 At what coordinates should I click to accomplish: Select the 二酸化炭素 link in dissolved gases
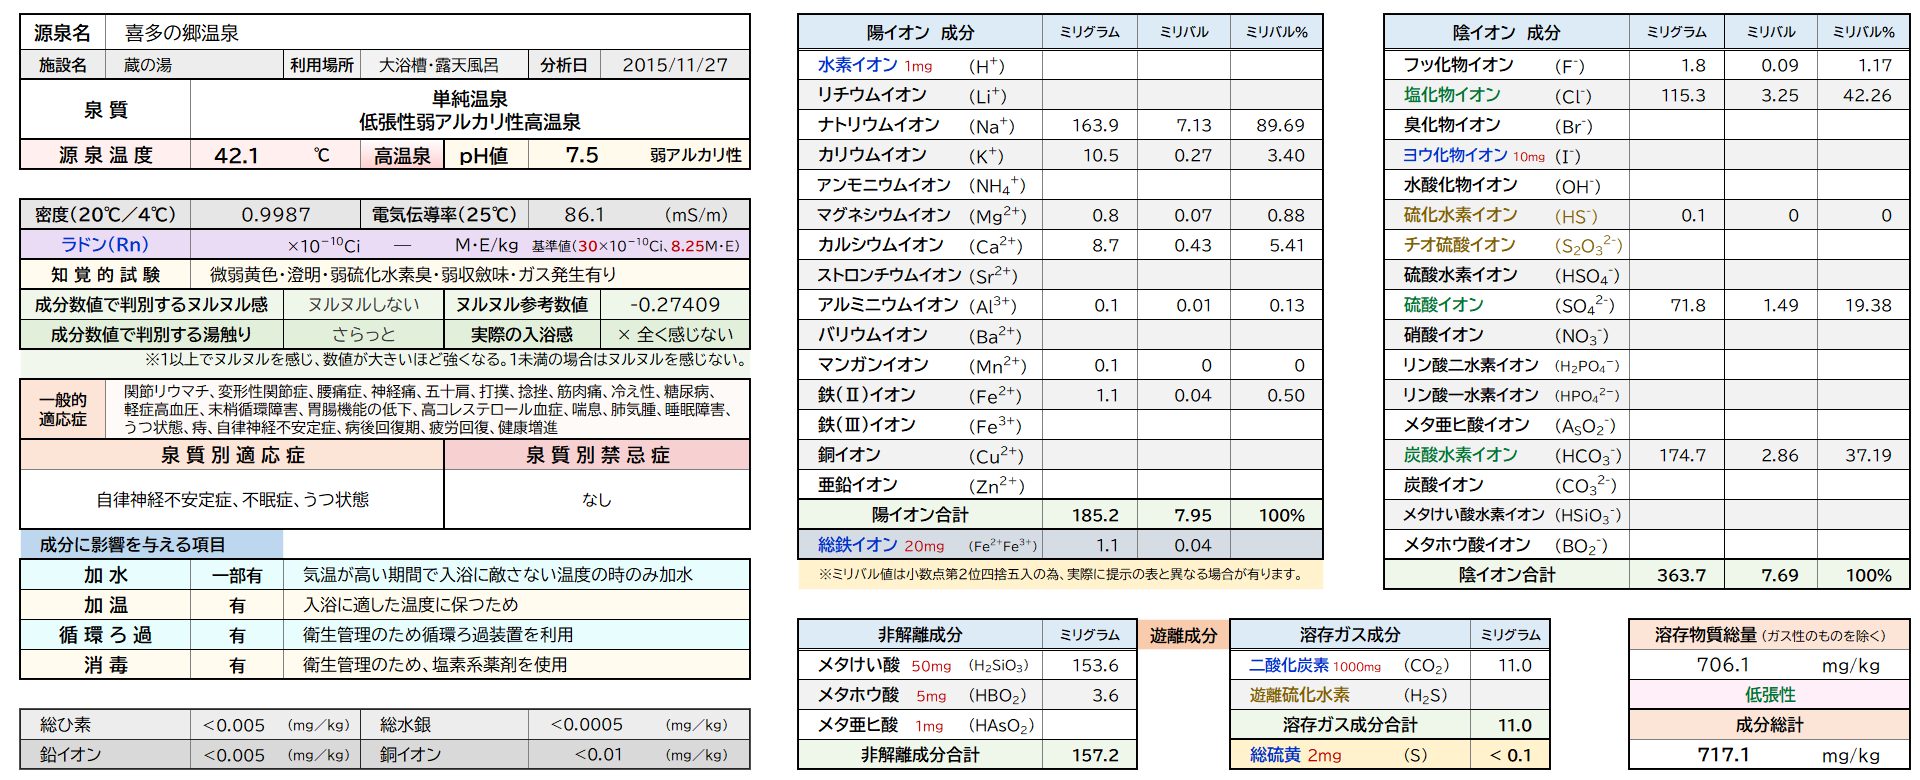click(x=1289, y=665)
